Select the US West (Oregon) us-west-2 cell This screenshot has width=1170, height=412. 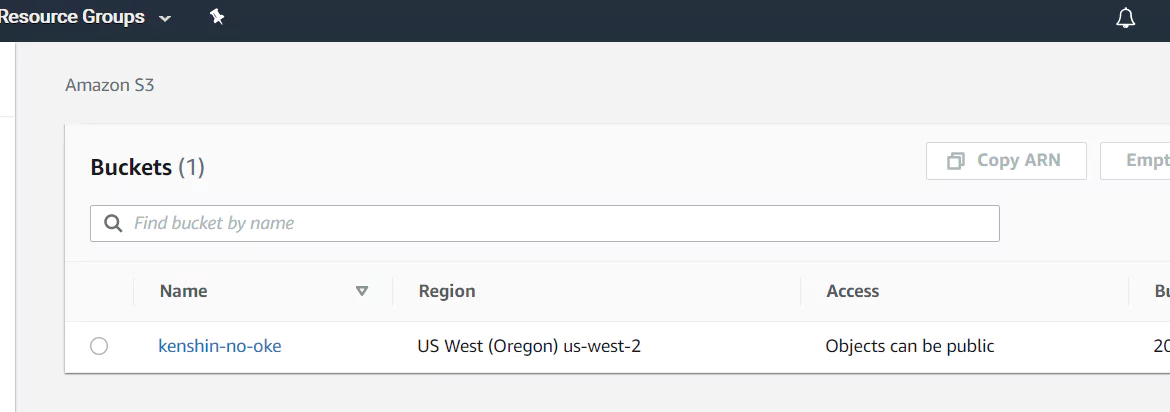(x=529, y=346)
